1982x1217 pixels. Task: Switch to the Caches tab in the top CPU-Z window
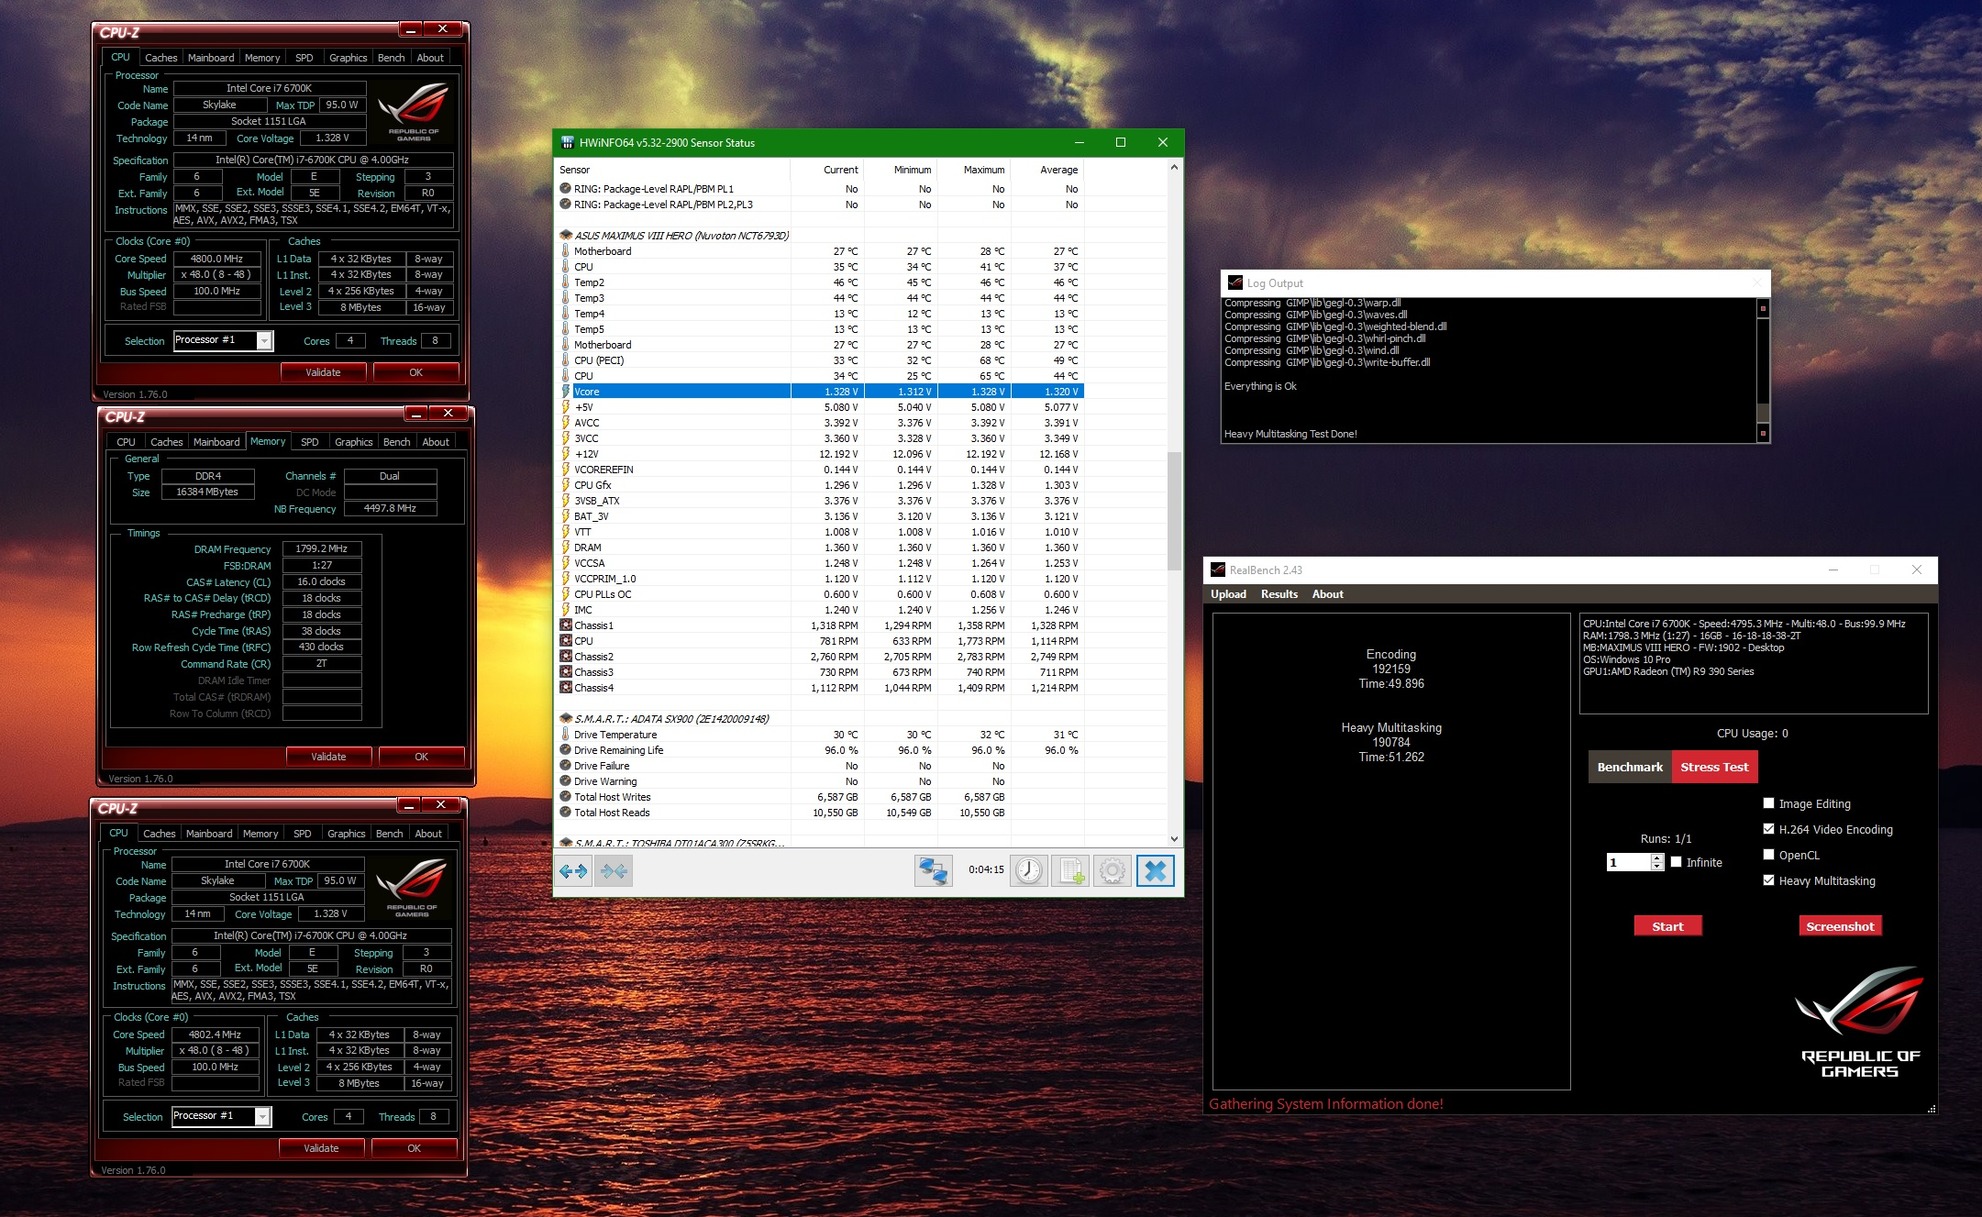click(x=160, y=58)
